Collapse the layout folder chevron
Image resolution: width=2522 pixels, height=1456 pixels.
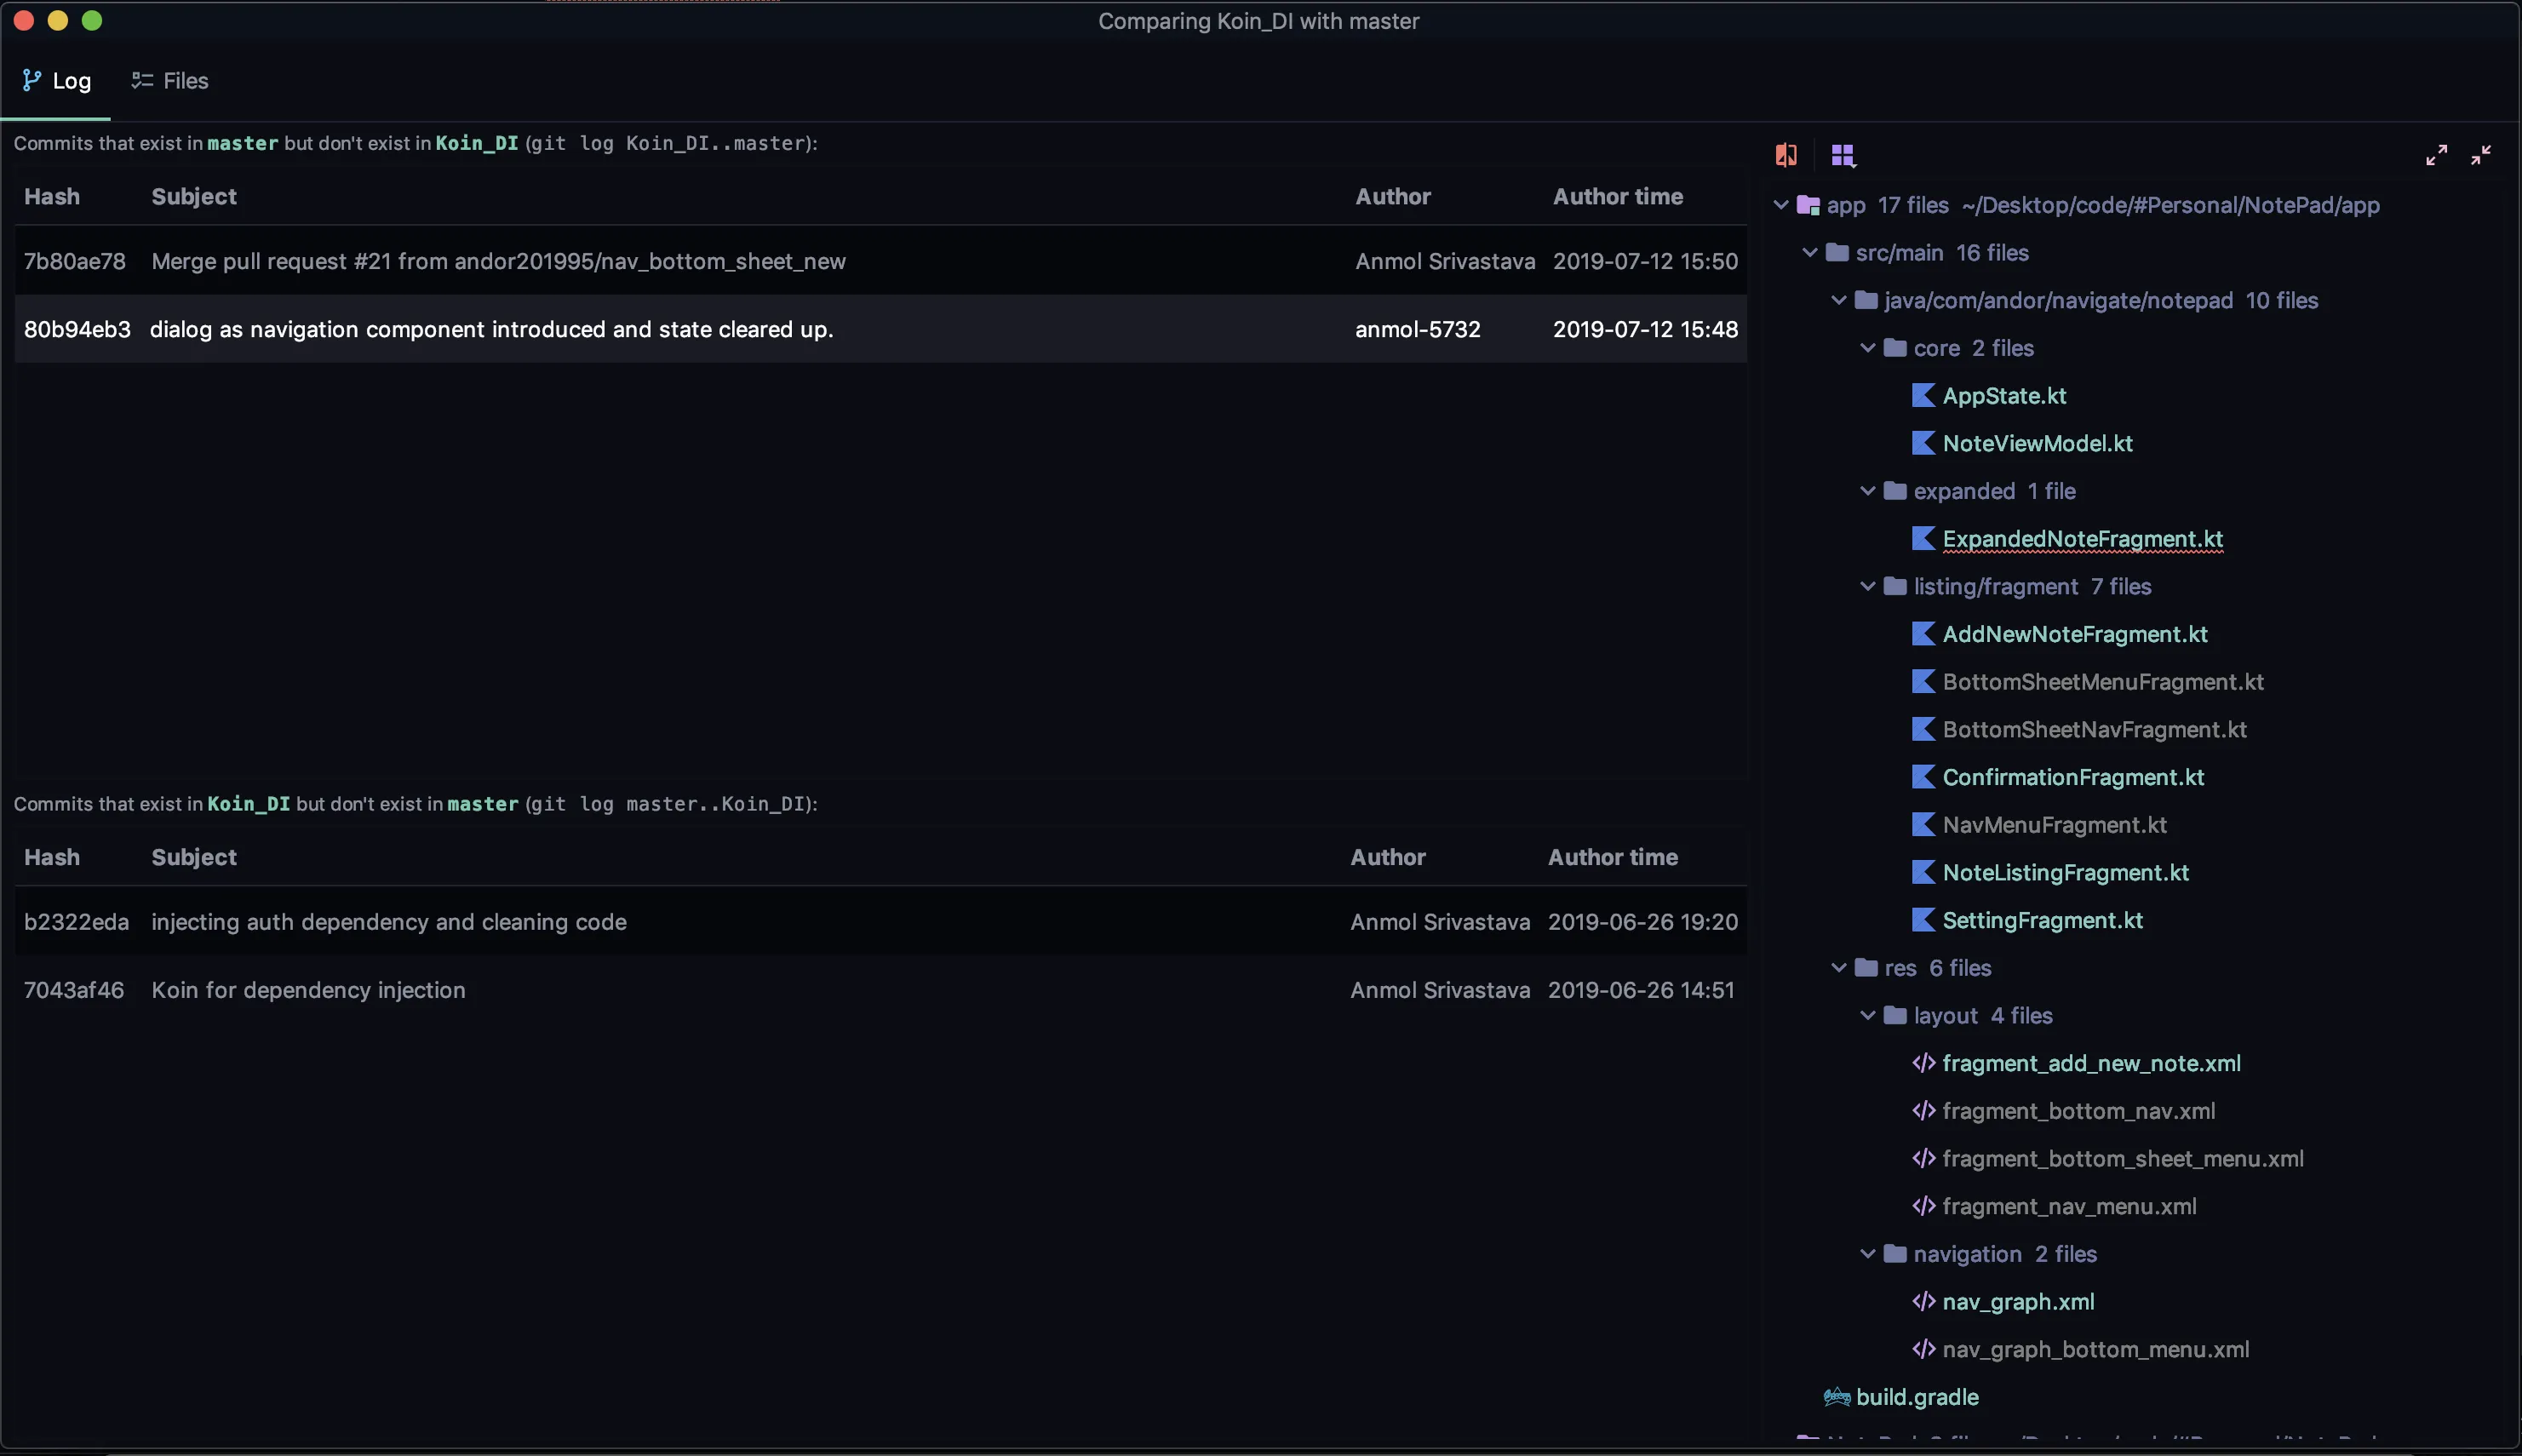pos(1867,1016)
